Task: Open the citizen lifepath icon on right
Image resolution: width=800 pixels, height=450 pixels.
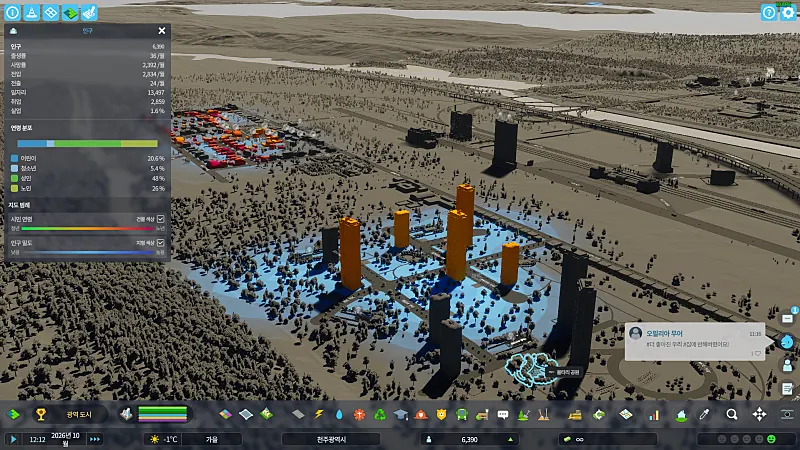Action: 787,365
